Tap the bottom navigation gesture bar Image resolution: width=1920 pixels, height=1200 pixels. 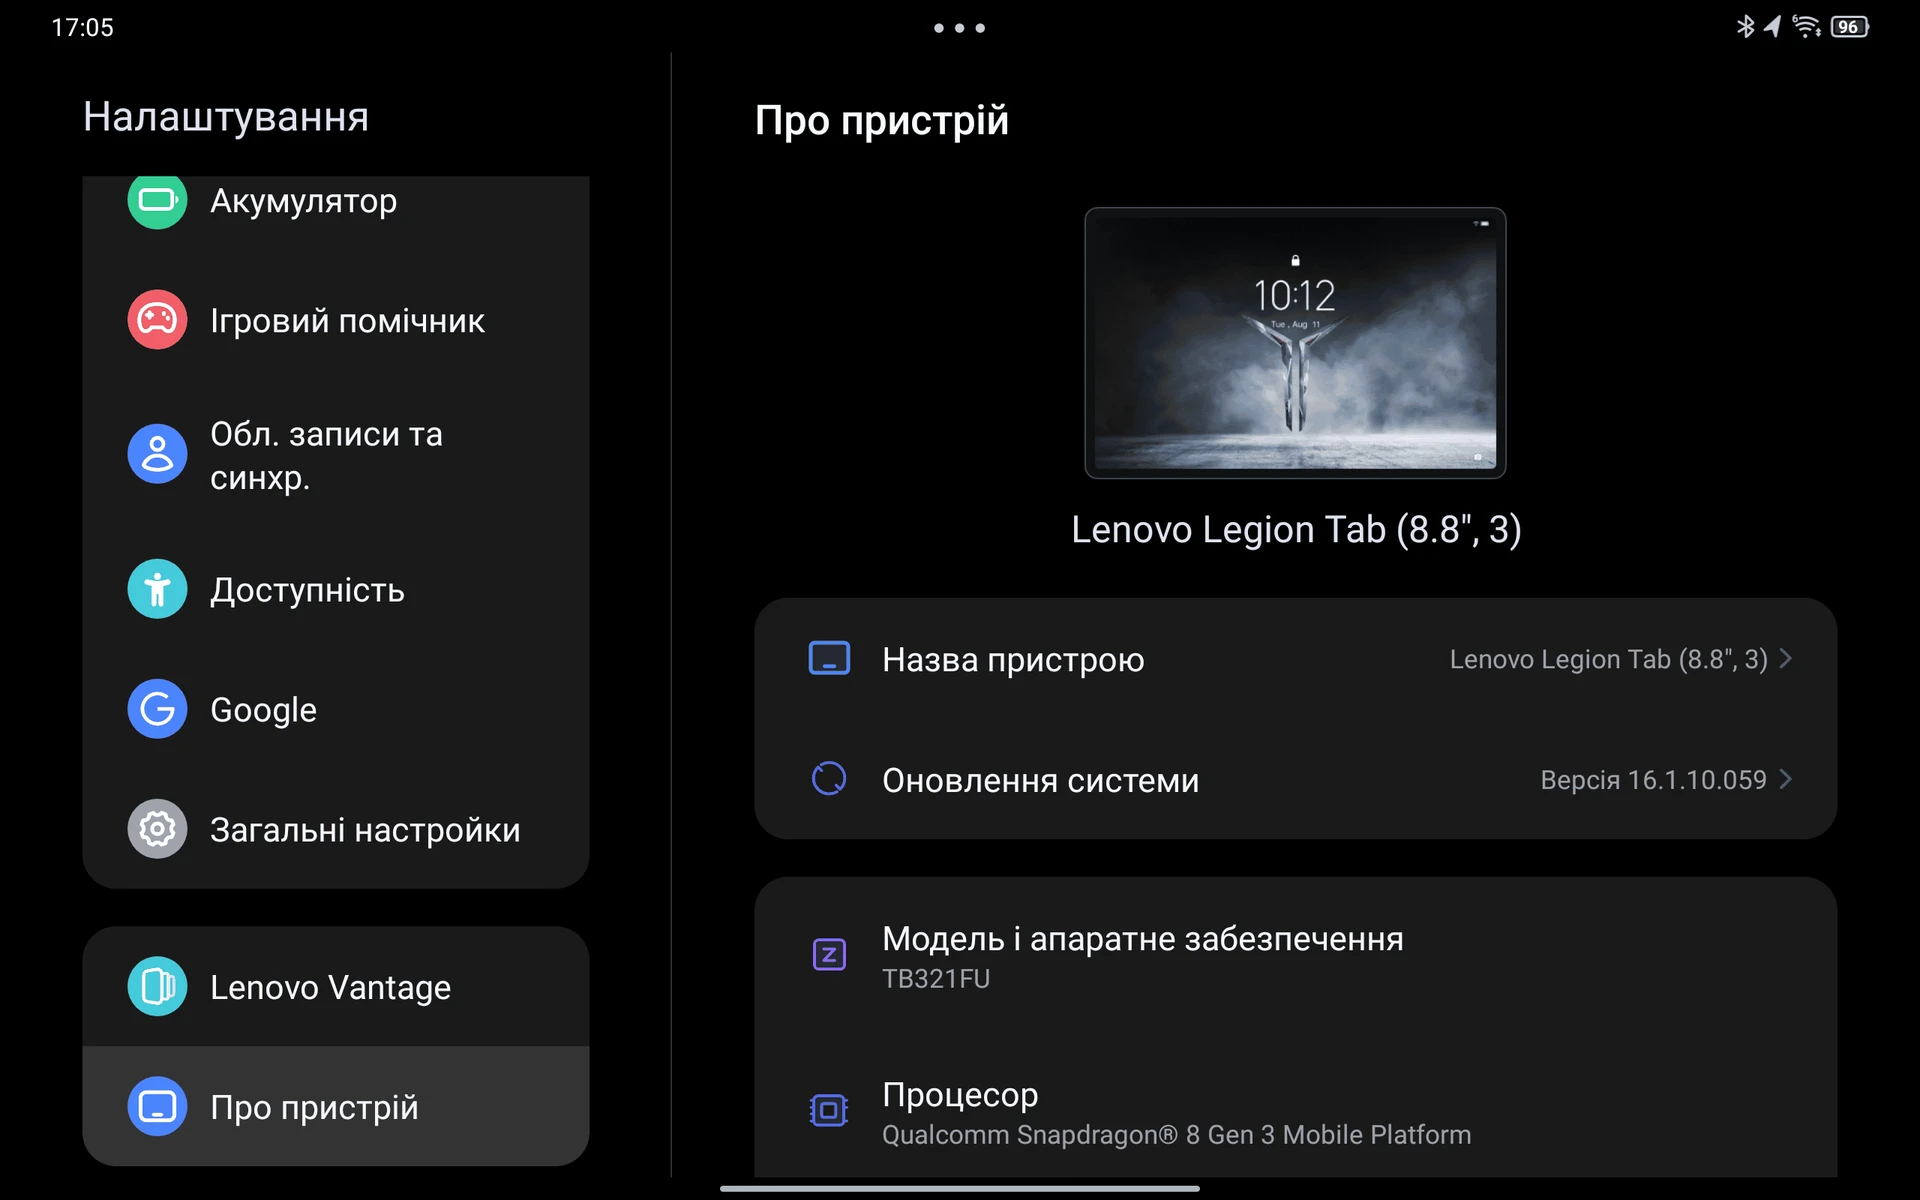(959, 1189)
